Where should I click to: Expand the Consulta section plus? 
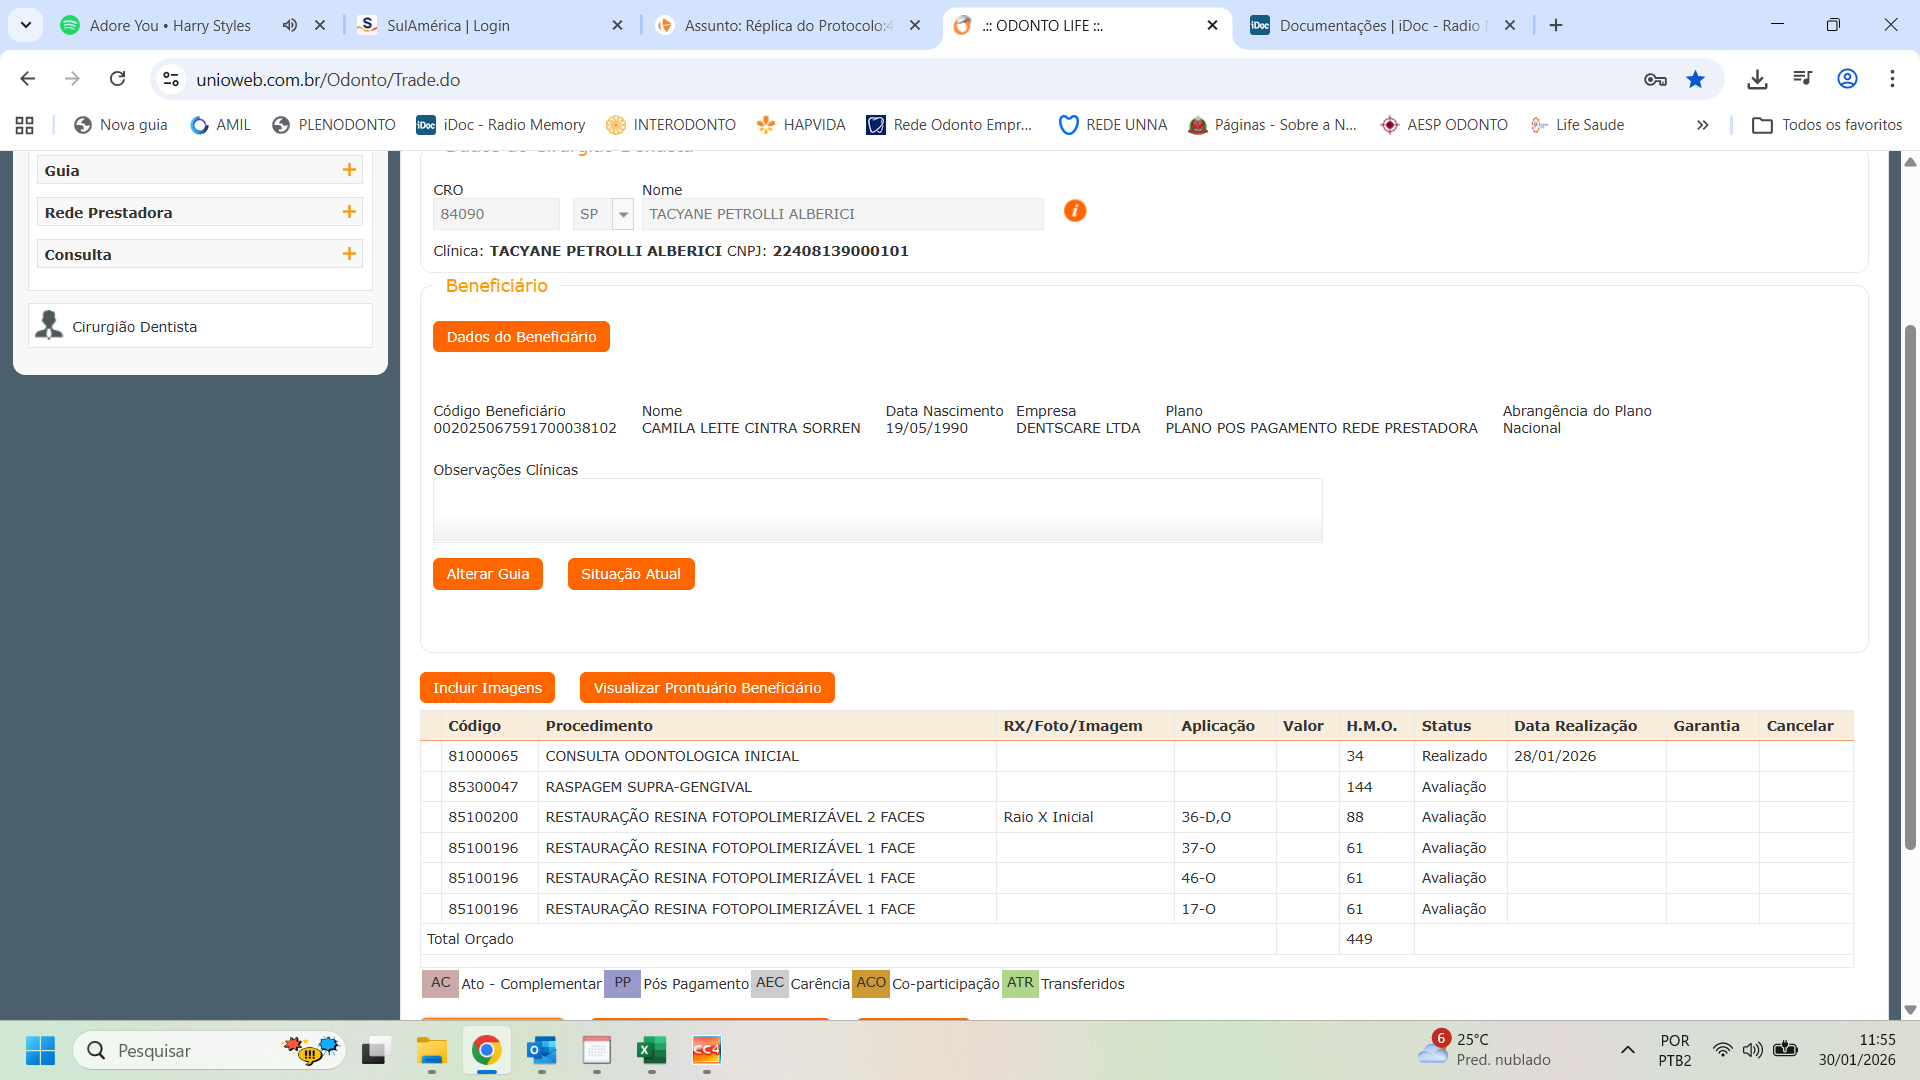(x=349, y=254)
